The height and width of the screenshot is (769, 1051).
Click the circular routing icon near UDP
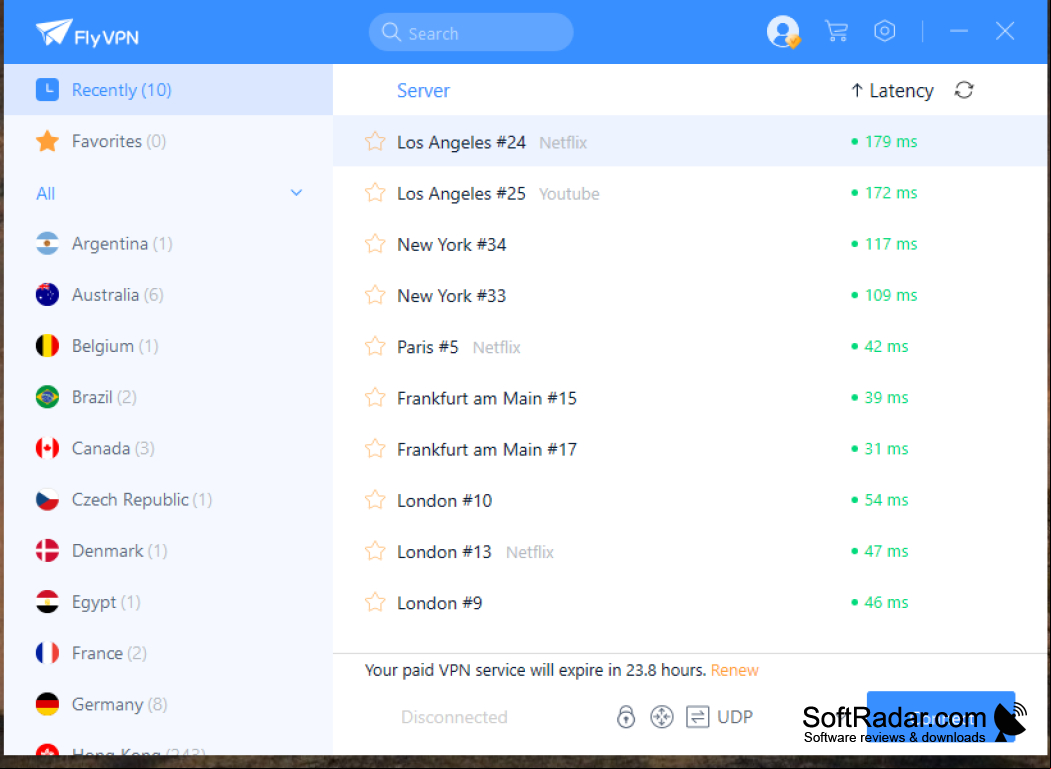tap(662, 717)
